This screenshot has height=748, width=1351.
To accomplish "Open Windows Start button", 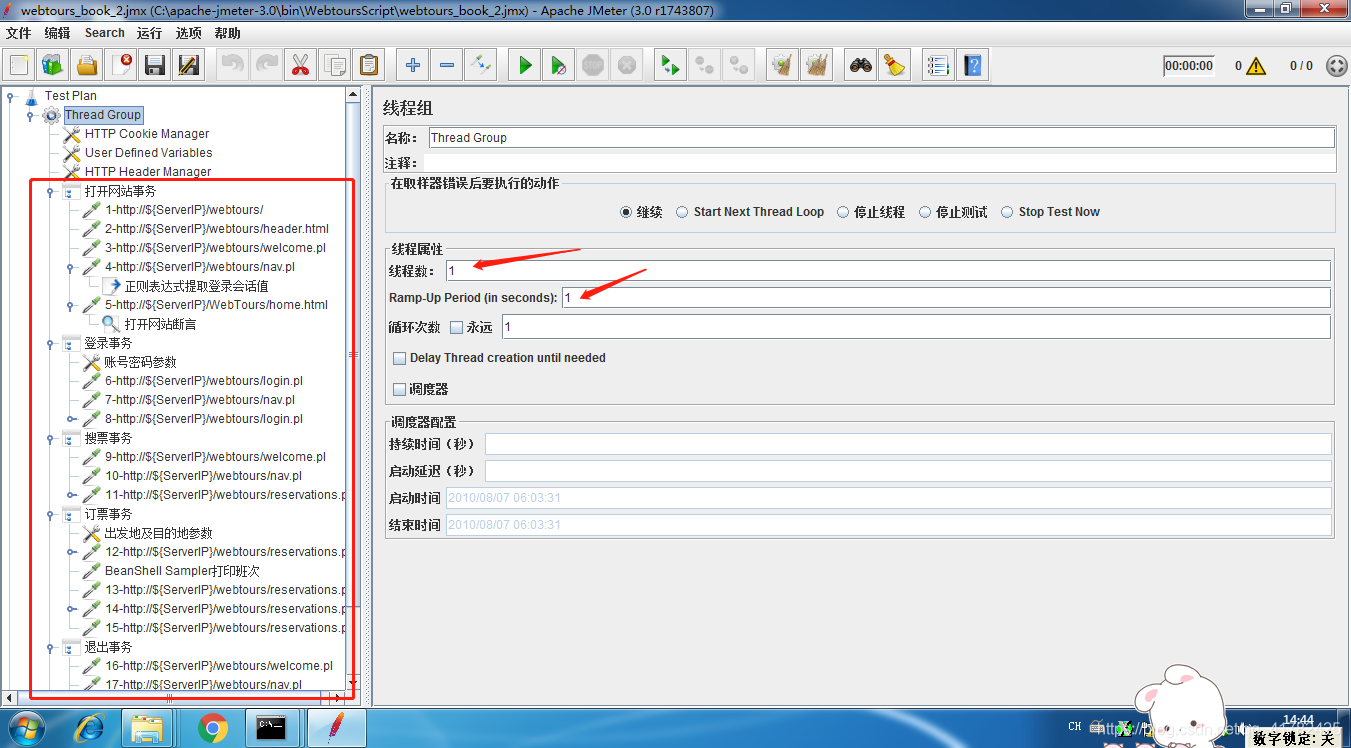I will (x=25, y=728).
